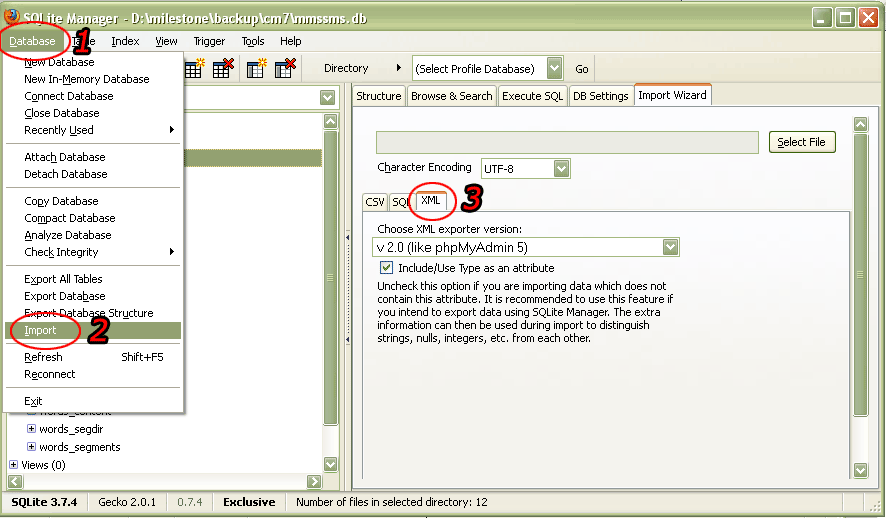Click the tree panel scroll-right arrow

pos(314,481)
